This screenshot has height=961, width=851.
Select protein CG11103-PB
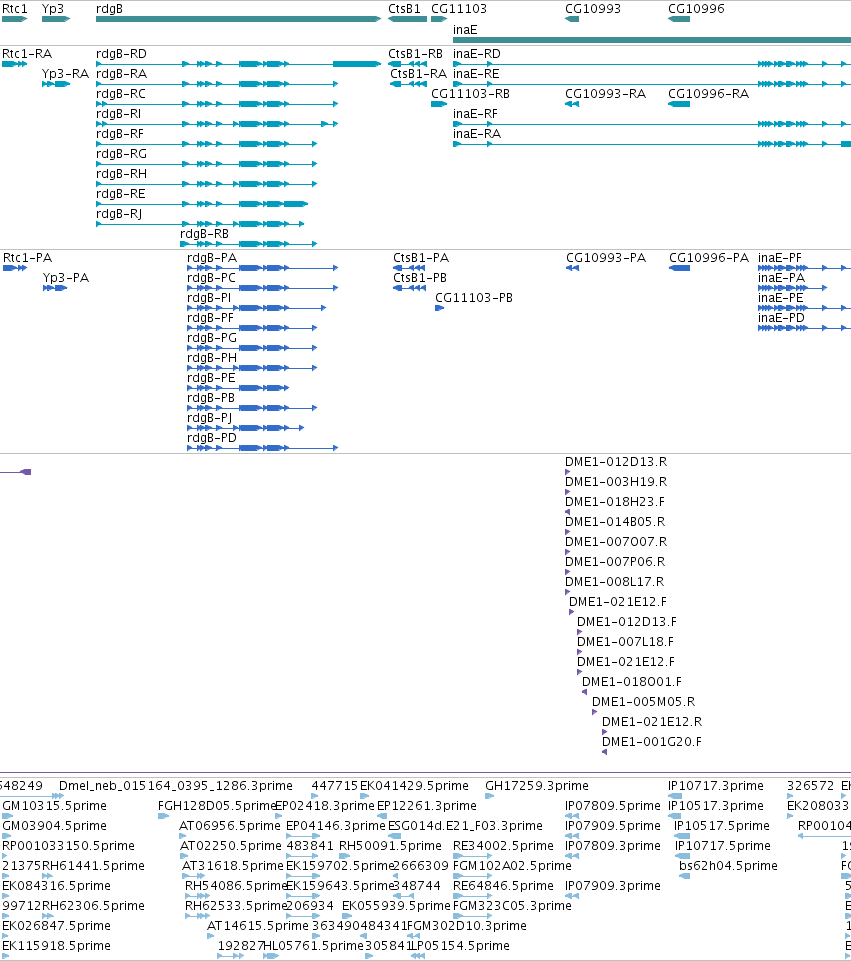click(x=439, y=308)
